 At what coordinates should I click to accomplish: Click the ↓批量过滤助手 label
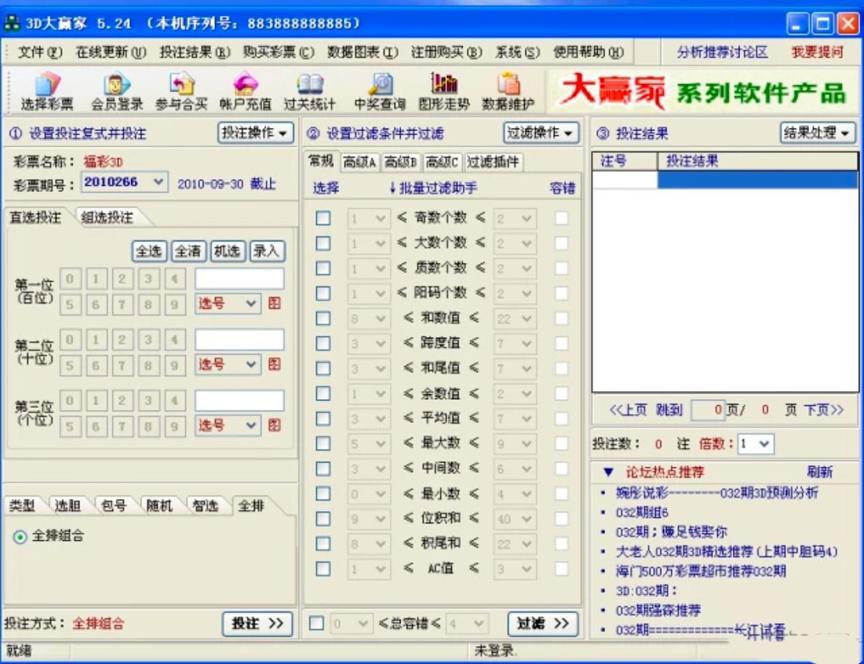coord(433,188)
